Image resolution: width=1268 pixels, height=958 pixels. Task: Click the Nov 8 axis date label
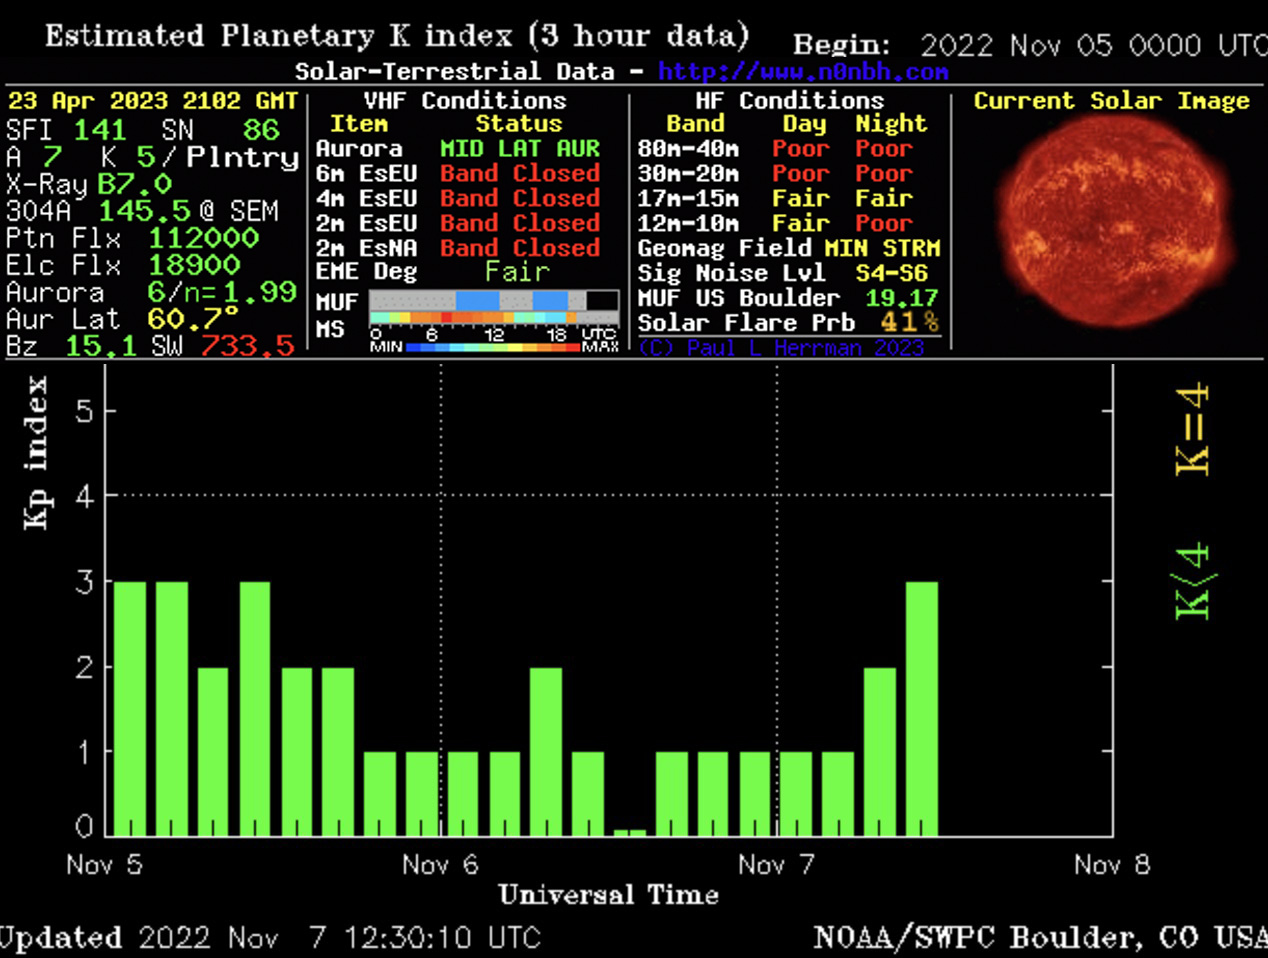(1112, 864)
